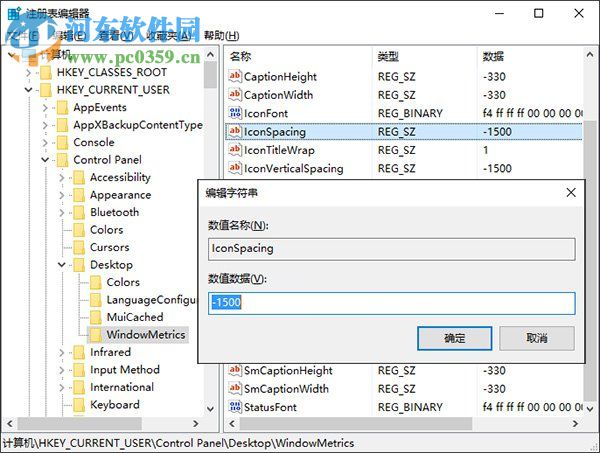Screen dimensions: 600x453
Task: Collapse the Control Panel key
Action: click(x=45, y=160)
